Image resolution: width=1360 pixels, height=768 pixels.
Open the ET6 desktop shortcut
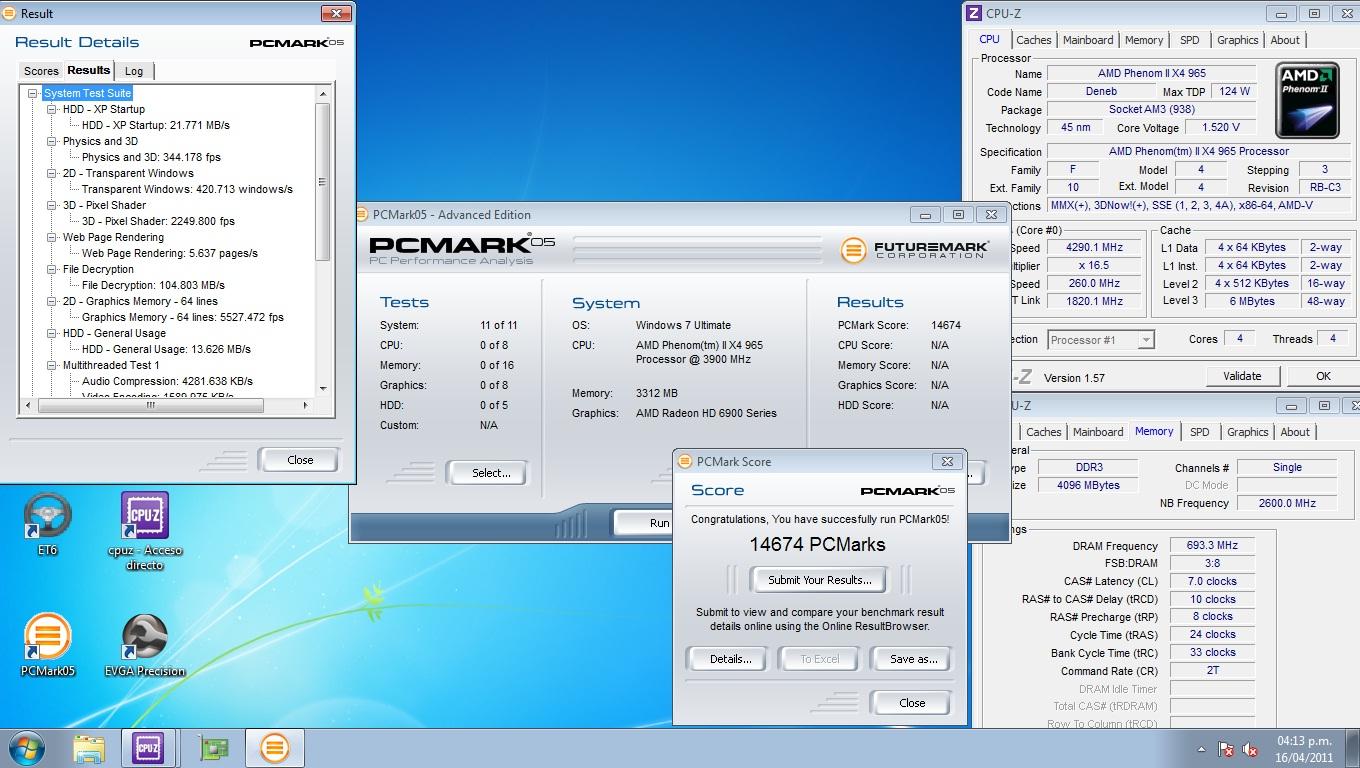pyautogui.click(x=47, y=524)
